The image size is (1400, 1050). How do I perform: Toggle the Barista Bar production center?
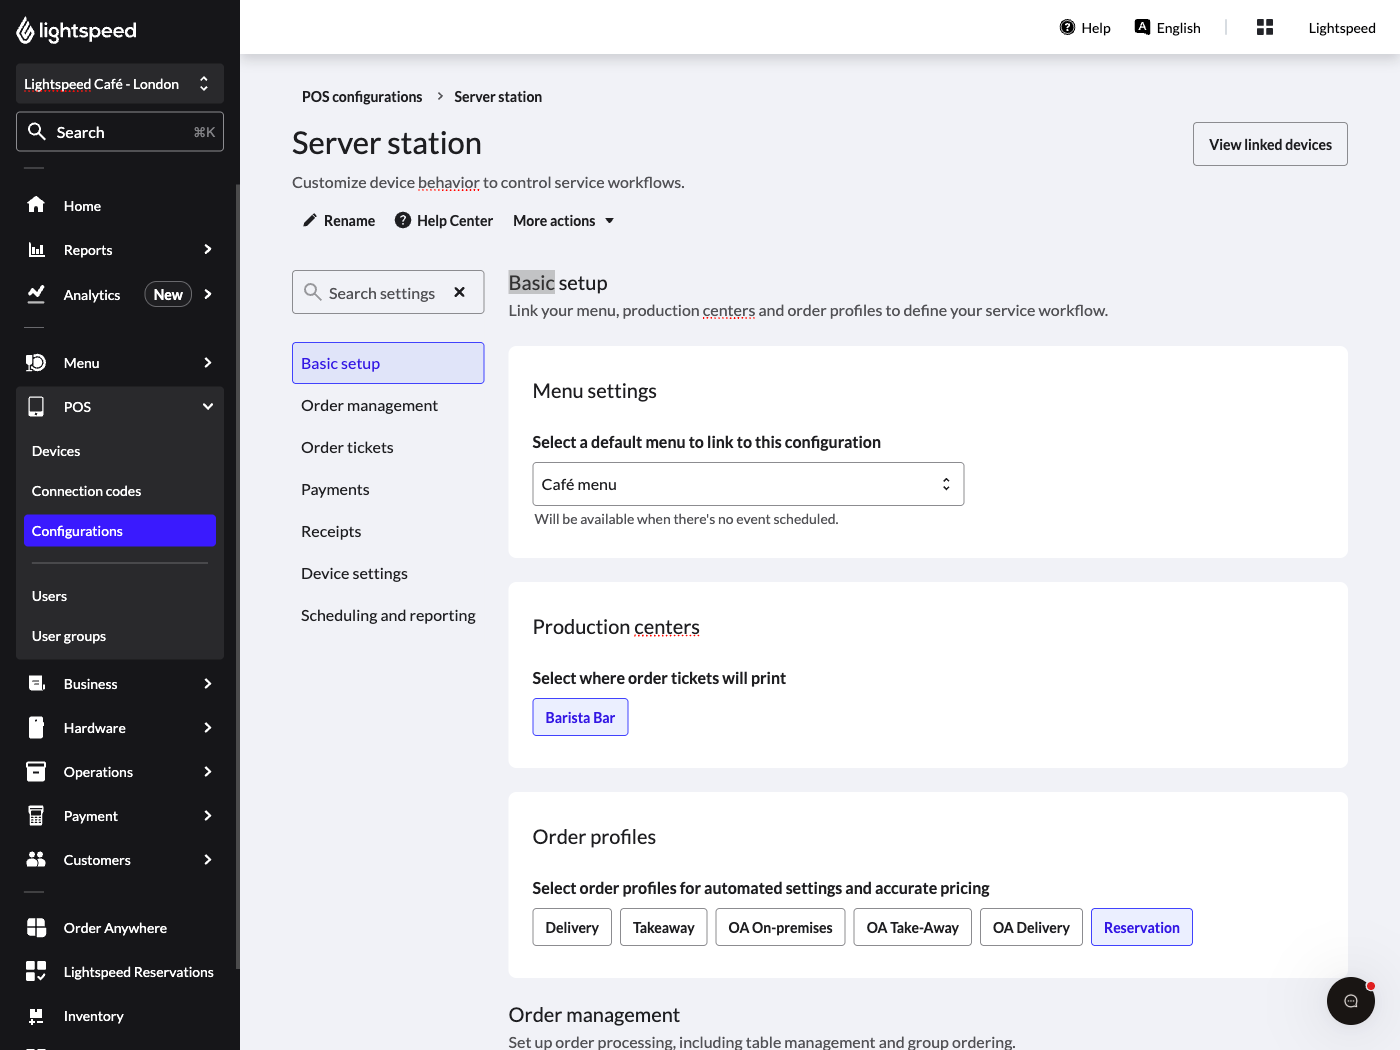point(580,717)
